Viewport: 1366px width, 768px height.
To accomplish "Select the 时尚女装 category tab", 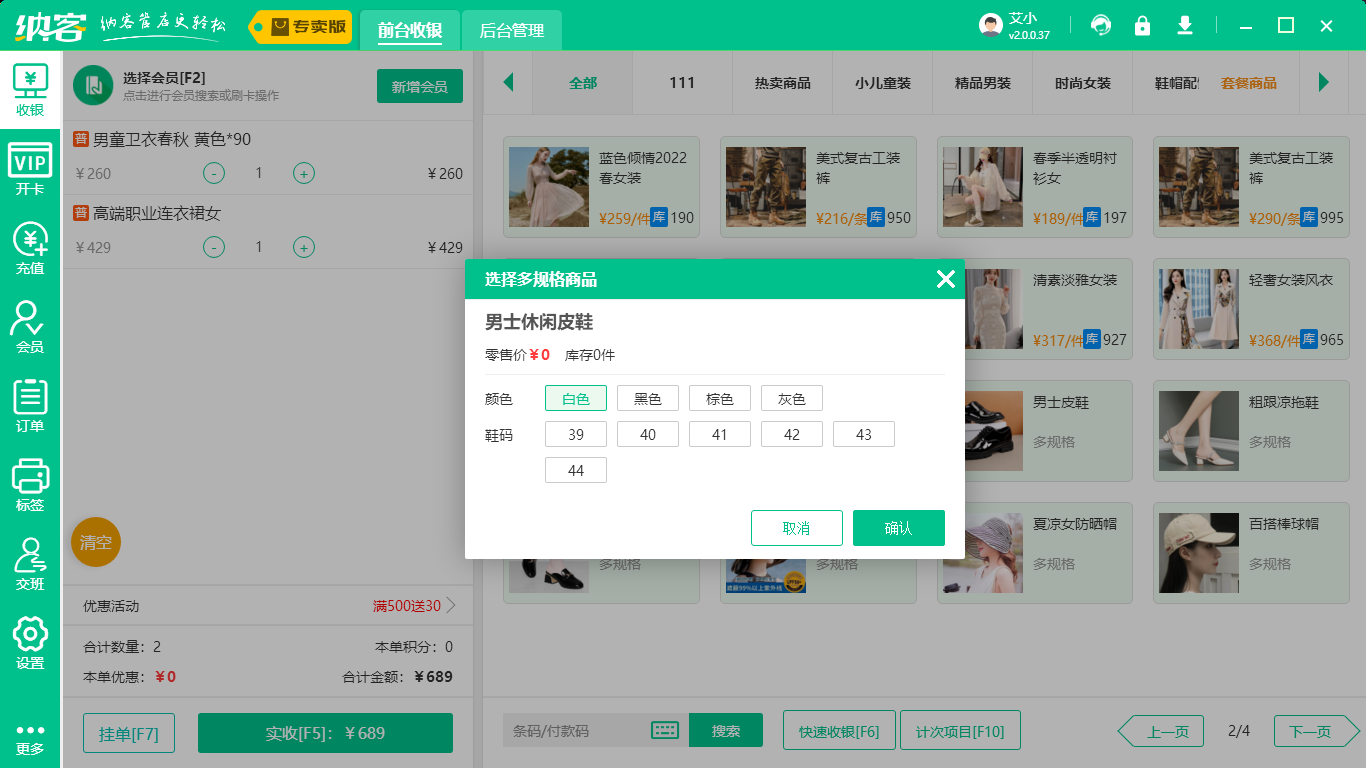I will click(x=1083, y=84).
